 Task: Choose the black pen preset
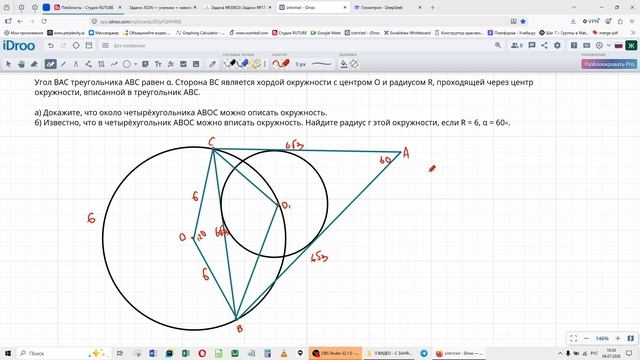(230, 63)
